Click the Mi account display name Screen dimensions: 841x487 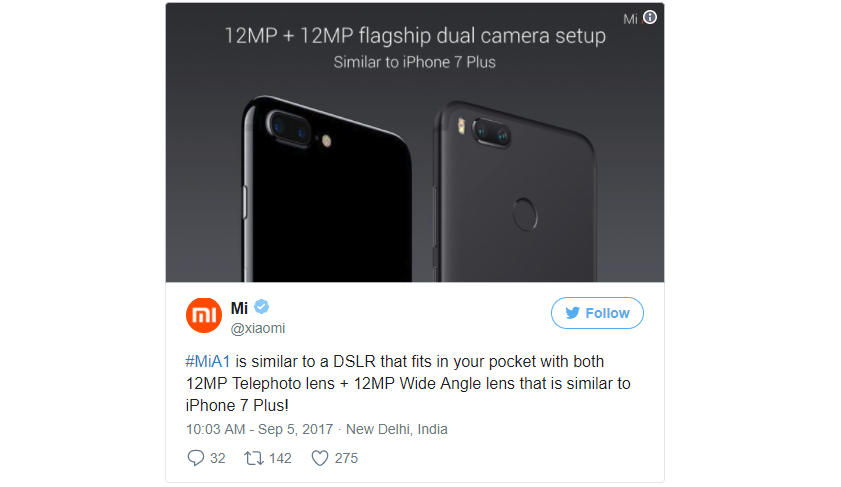(x=239, y=308)
